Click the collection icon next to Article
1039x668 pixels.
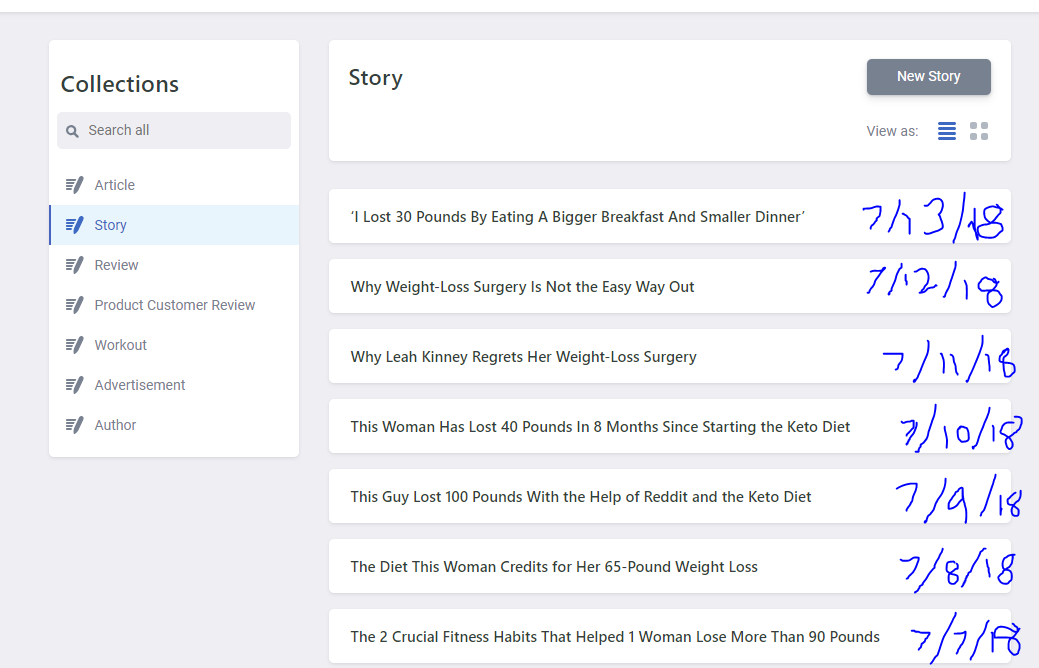coord(74,184)
